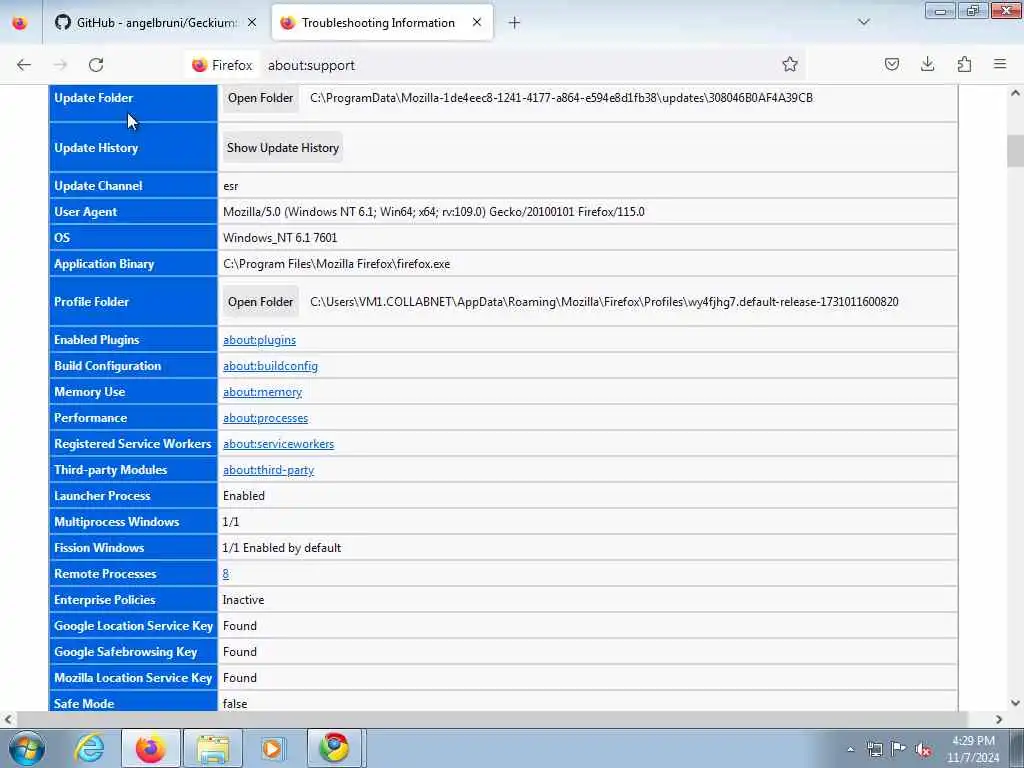Screen dimensions: 1024x768
Task: Switch to the GitHub angelbruni/Geckium tab
Action: click(156, 23)
